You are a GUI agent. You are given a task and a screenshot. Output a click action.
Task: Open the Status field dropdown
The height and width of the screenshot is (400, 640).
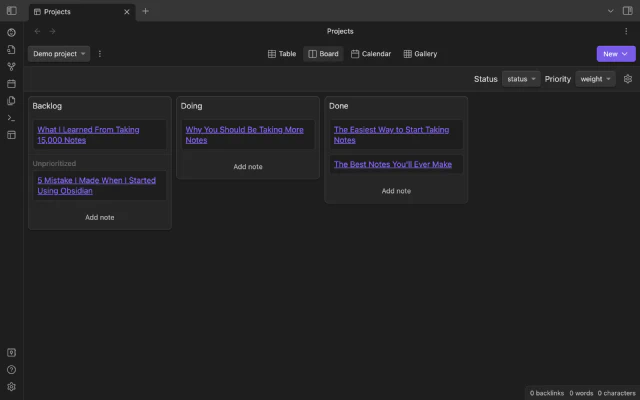point(521,79)
